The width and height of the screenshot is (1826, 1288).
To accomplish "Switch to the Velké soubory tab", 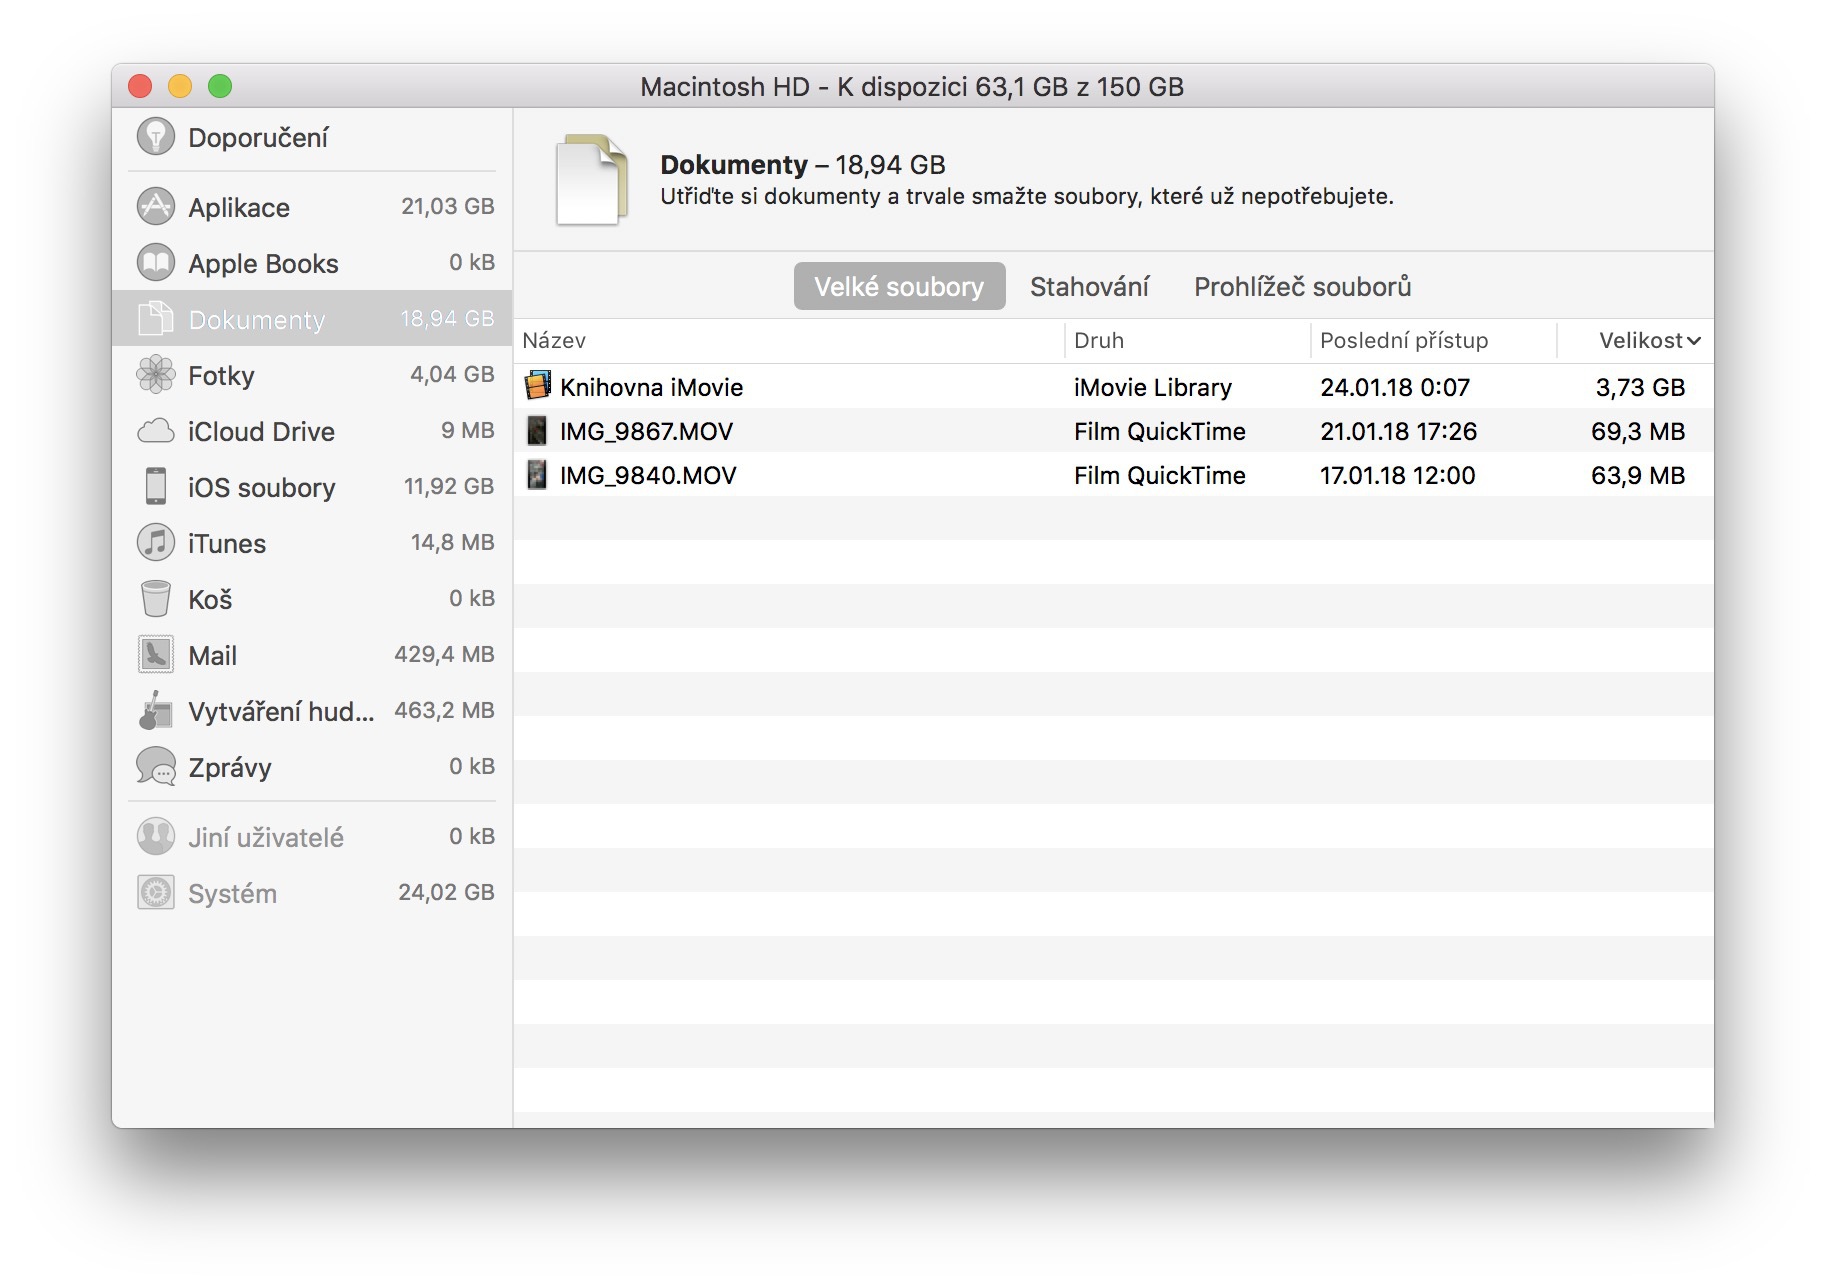I will point(899,286).
